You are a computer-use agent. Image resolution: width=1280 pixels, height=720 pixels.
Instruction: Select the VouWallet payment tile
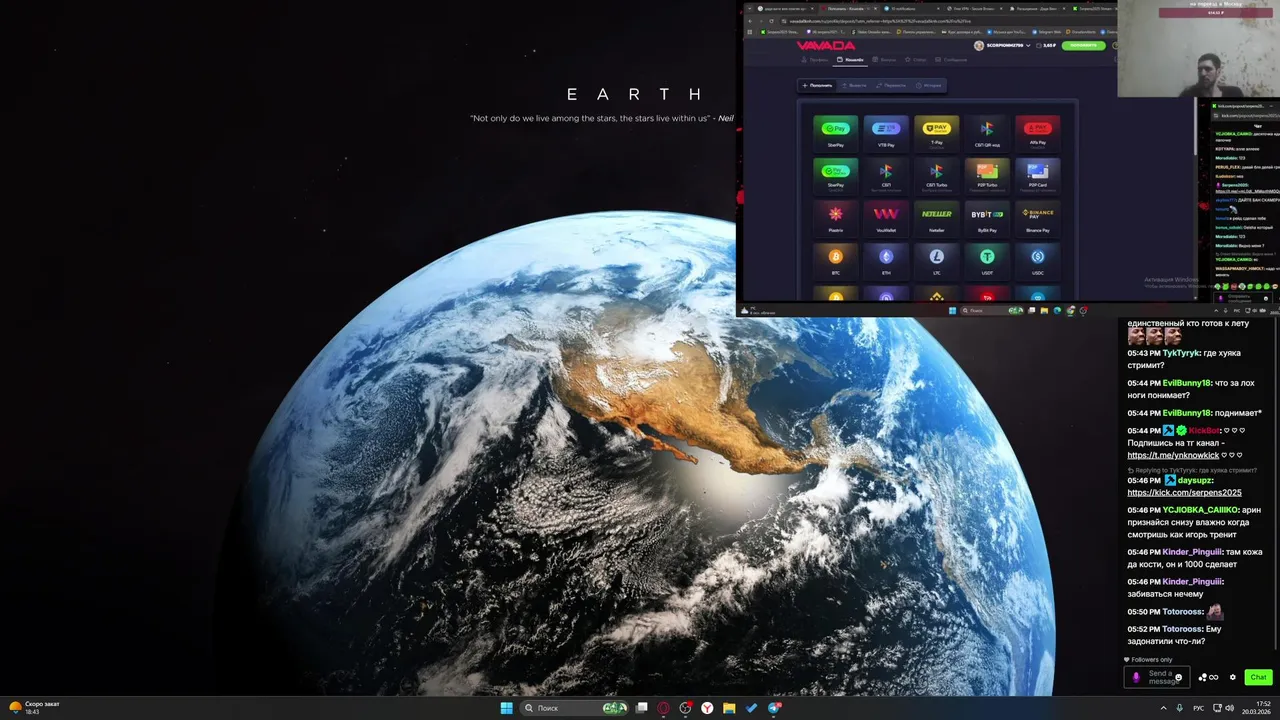886,218
